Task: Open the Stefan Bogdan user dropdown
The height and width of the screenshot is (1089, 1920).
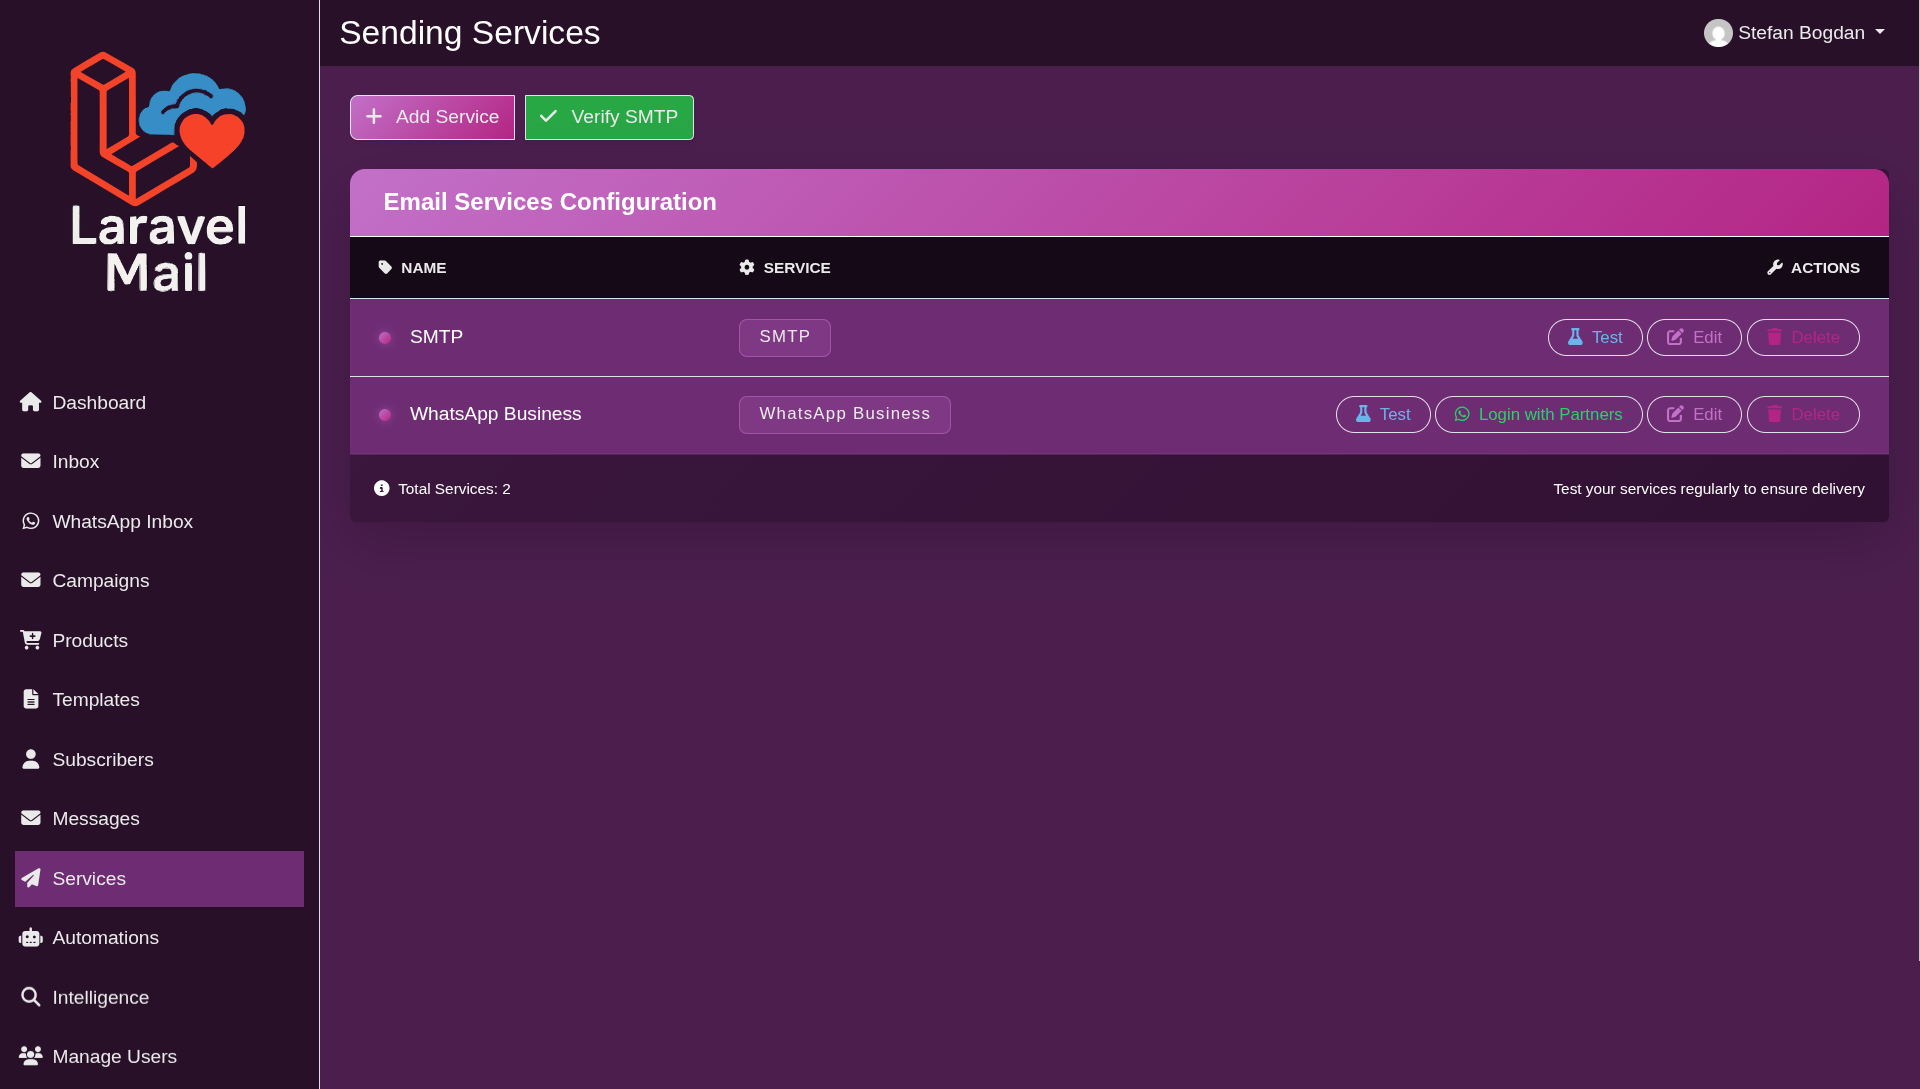Action: pos(1795,33)
